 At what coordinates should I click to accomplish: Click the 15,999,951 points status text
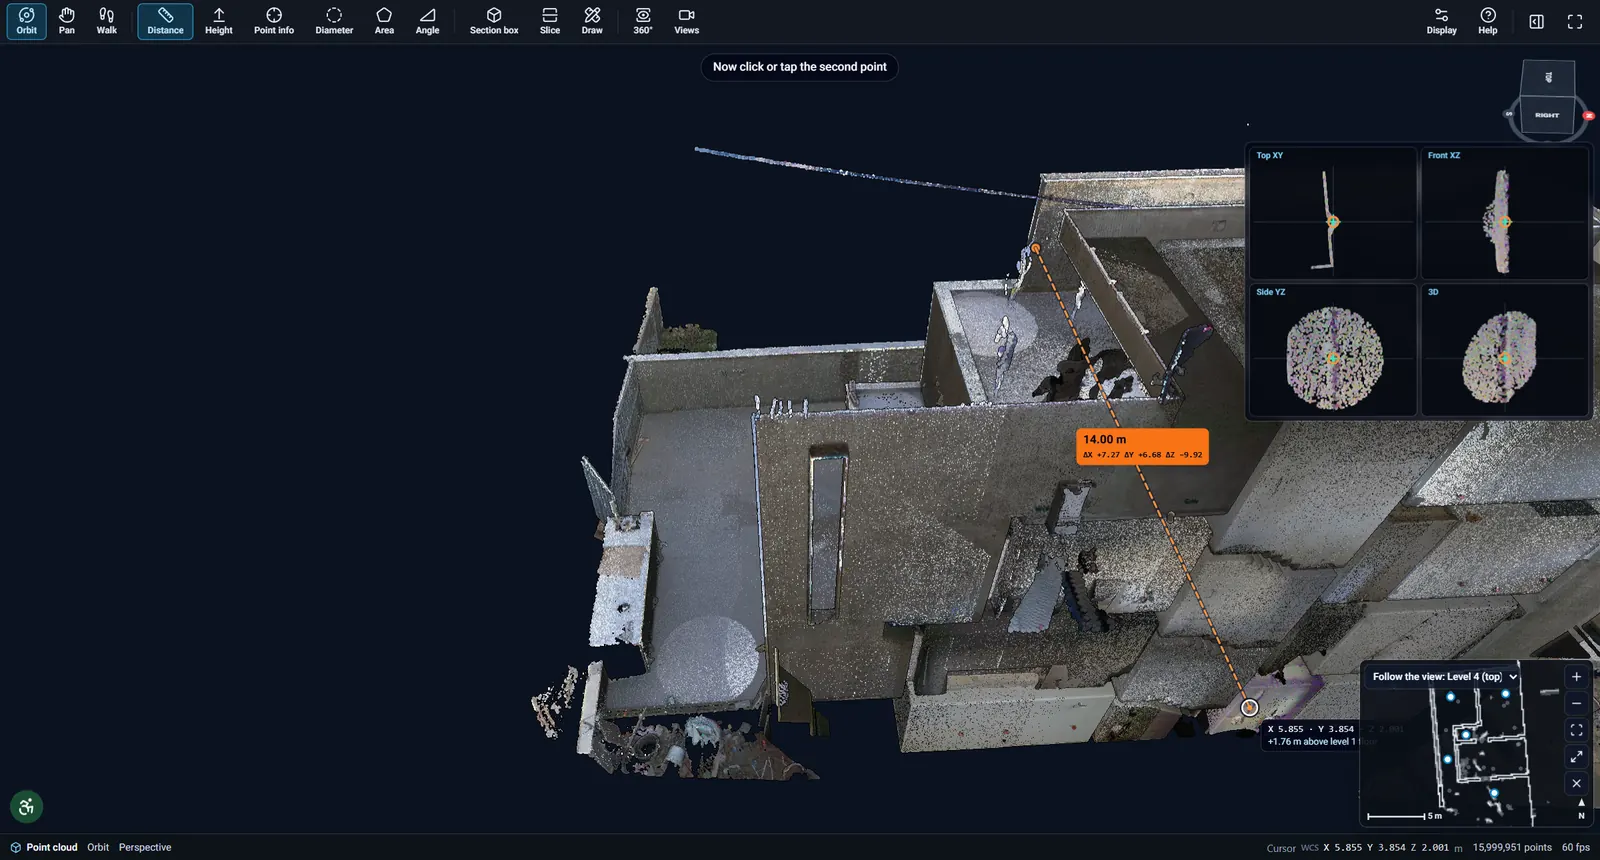1512,847
